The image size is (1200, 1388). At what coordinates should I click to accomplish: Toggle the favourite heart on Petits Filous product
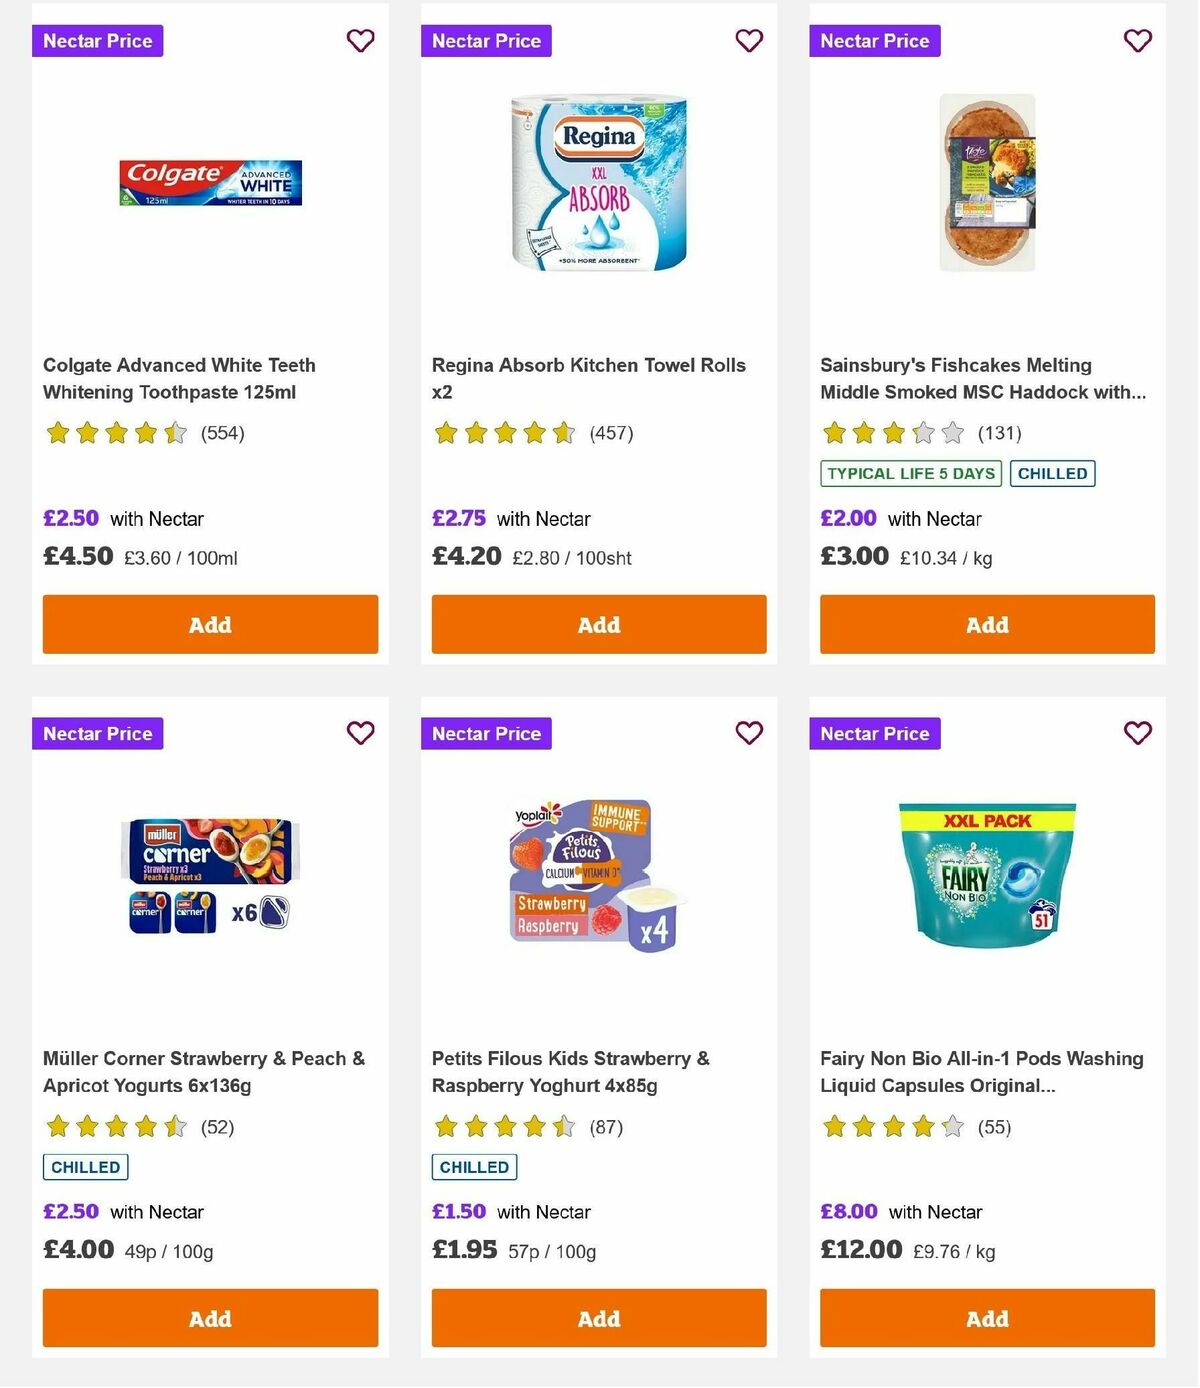(x=749, y=733)
